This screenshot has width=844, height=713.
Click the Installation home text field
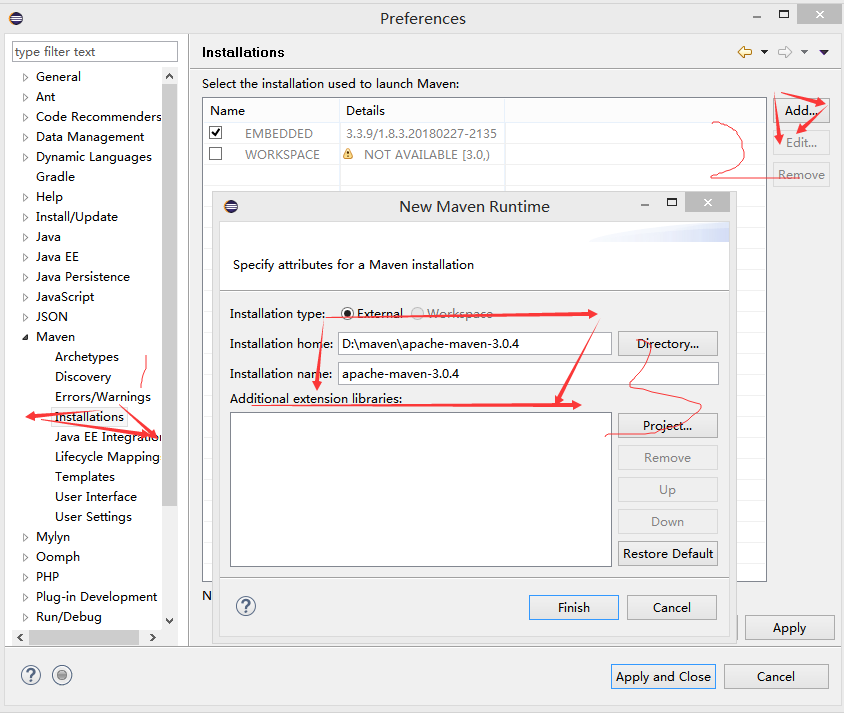click(x=475, y=343)
